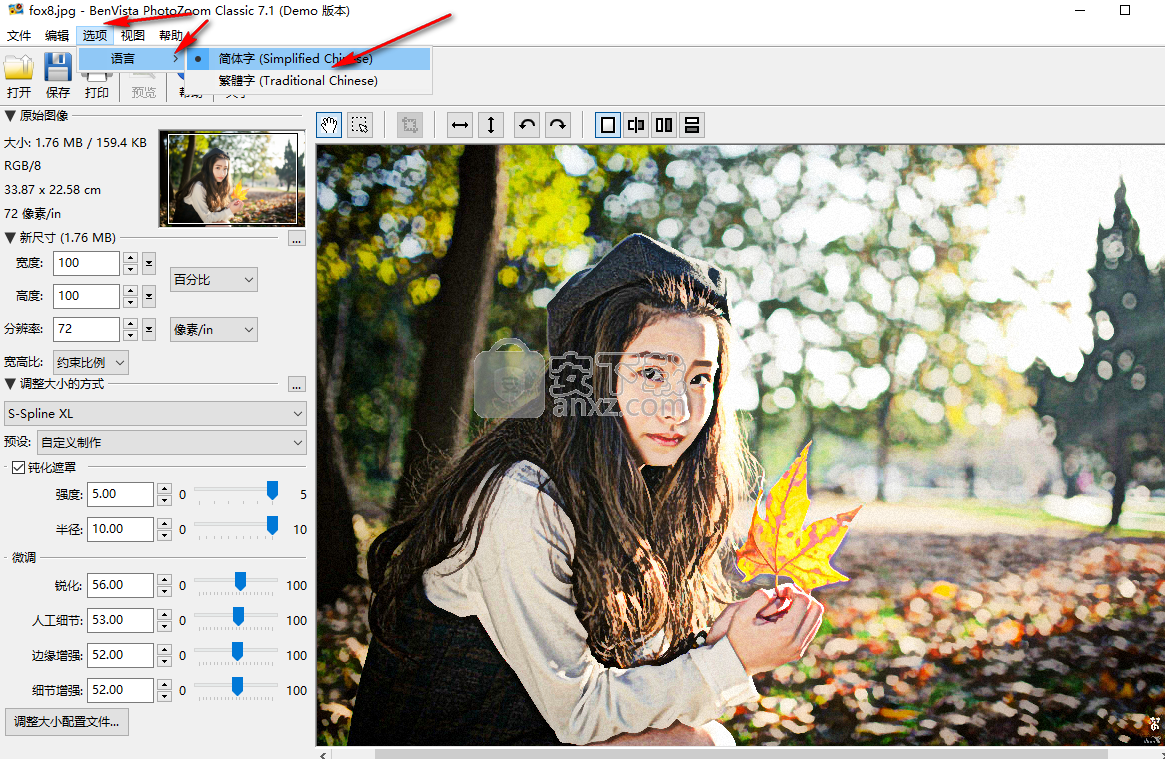Click the 锐化 sharpen slider handle
Viewport: 1165px width, 759px height.
point(240,582)
